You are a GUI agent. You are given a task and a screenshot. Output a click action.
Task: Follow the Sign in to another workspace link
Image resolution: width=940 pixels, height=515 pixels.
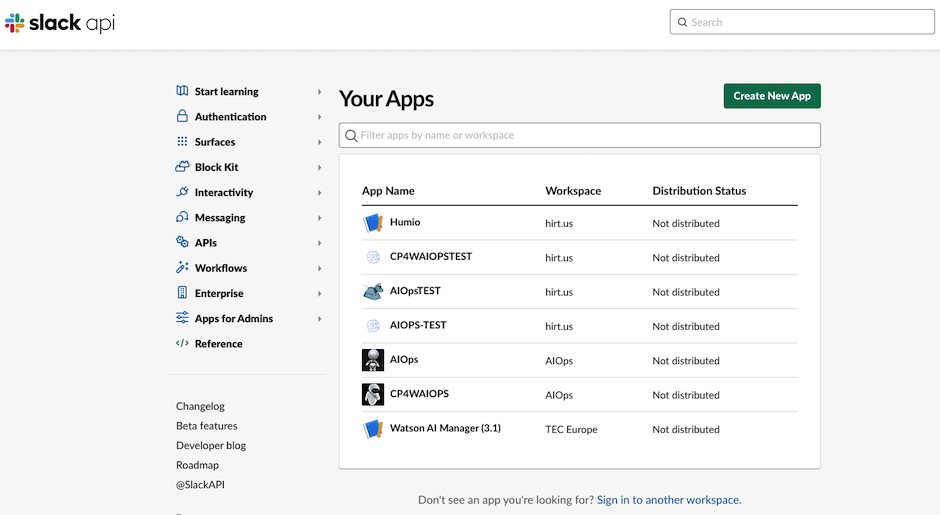668,499
